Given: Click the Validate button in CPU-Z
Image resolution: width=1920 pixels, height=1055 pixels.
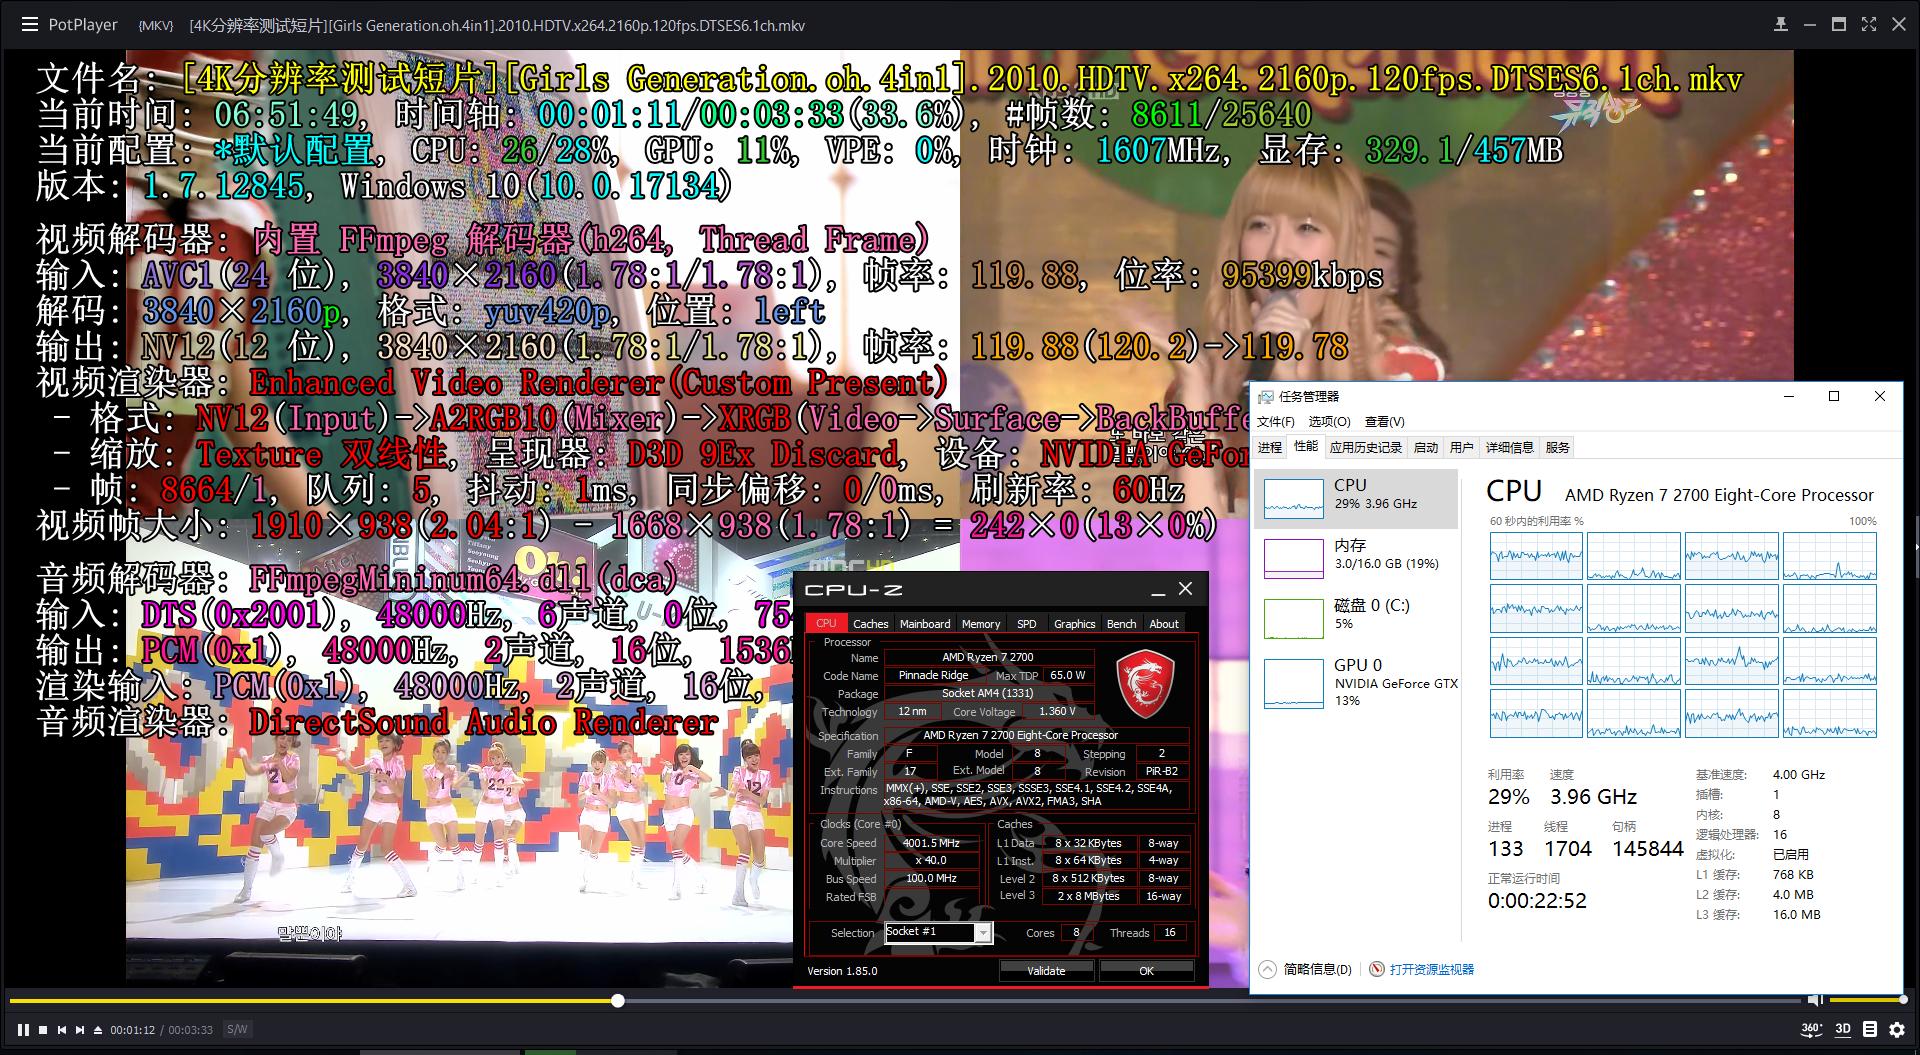Looking at the screenshot, I should click(x=1046, y=970).
